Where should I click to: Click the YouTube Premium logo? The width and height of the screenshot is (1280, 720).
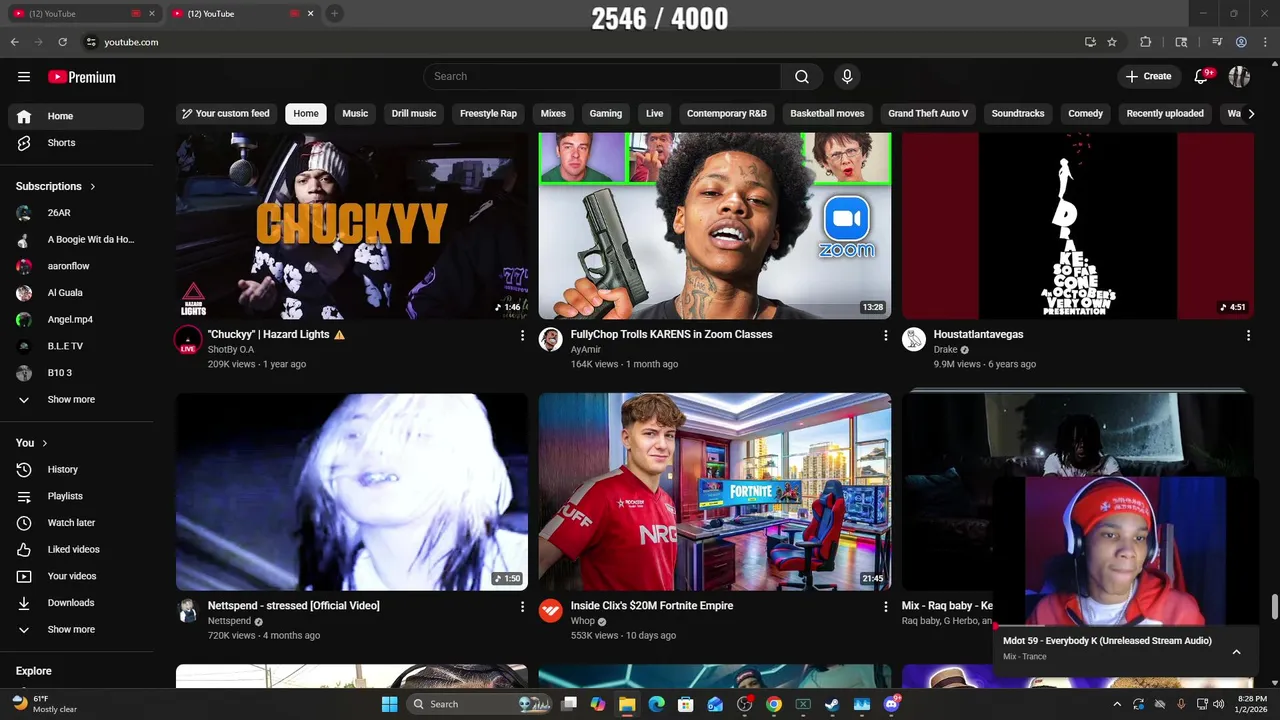82,77
